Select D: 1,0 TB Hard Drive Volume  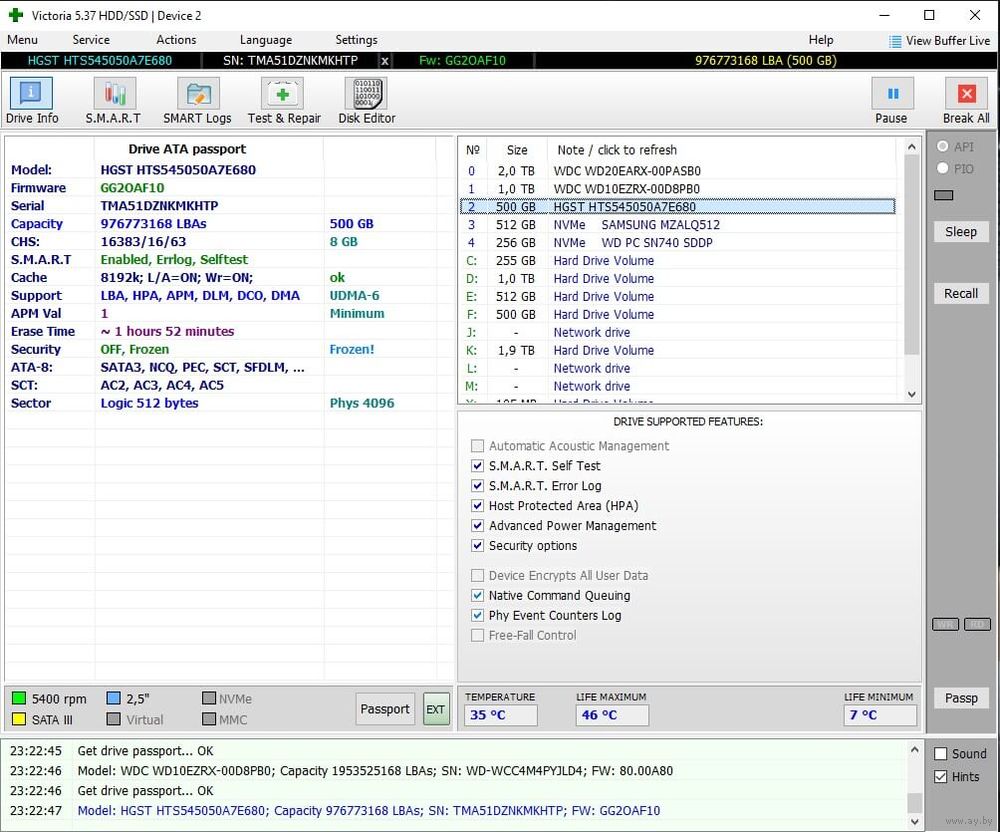677,278
